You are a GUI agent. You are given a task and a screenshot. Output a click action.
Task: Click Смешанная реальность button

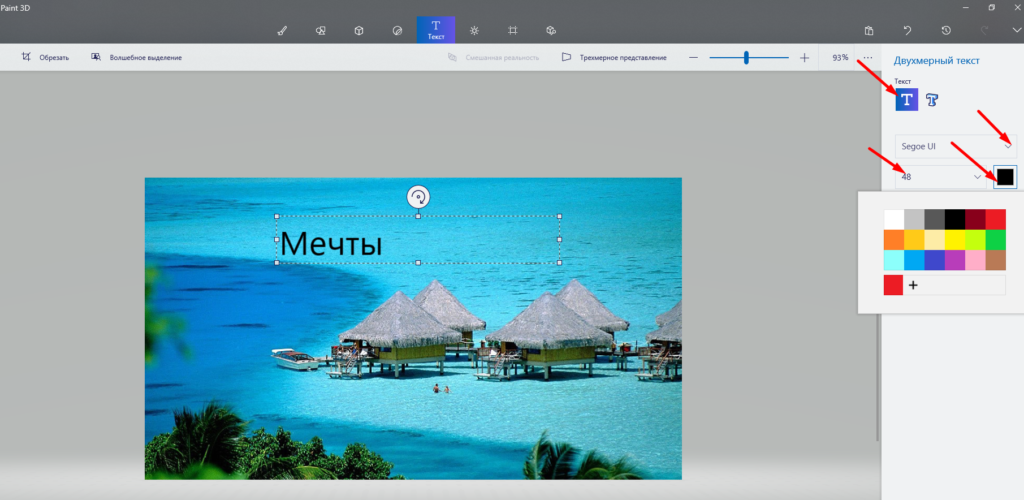[x=493, y=57]
